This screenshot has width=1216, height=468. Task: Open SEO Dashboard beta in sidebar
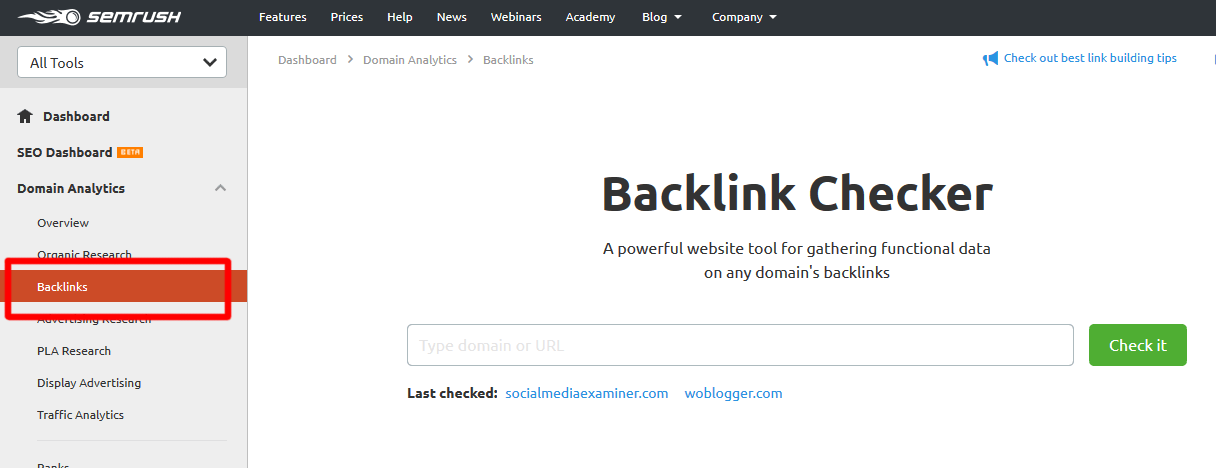tap(65, 152)
